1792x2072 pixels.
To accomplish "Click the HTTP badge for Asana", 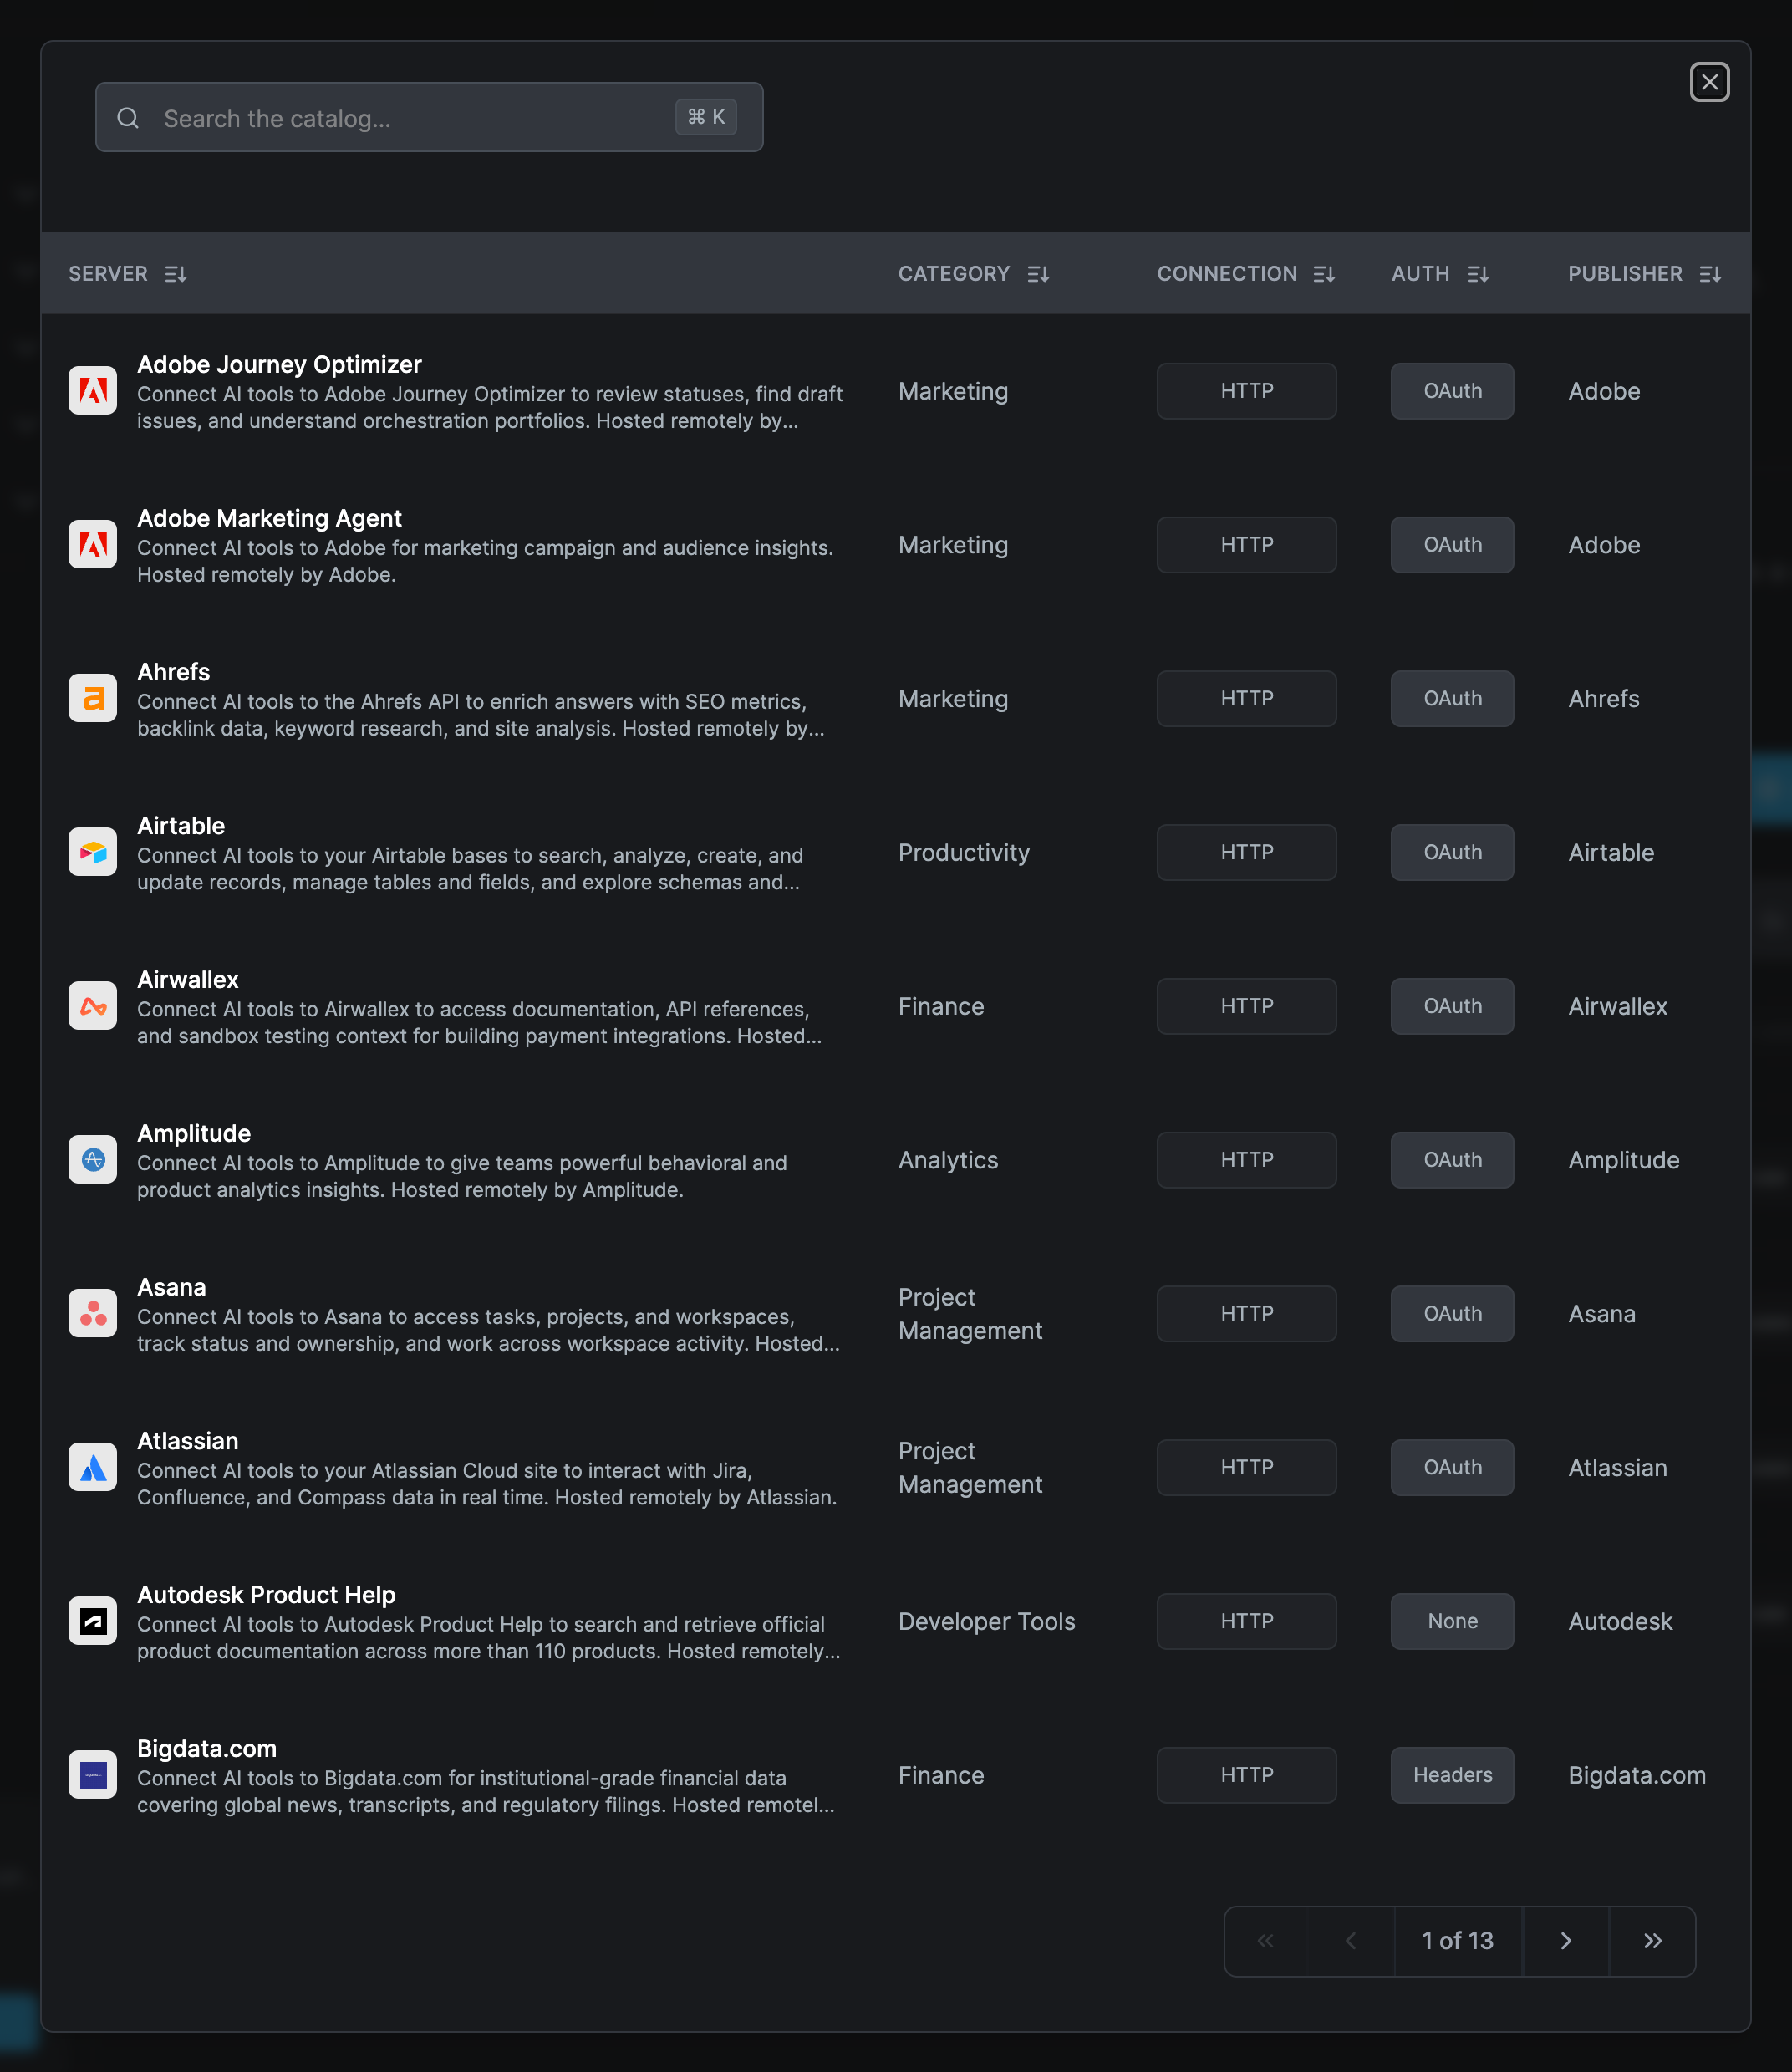I will (x=1246, y=1314).
